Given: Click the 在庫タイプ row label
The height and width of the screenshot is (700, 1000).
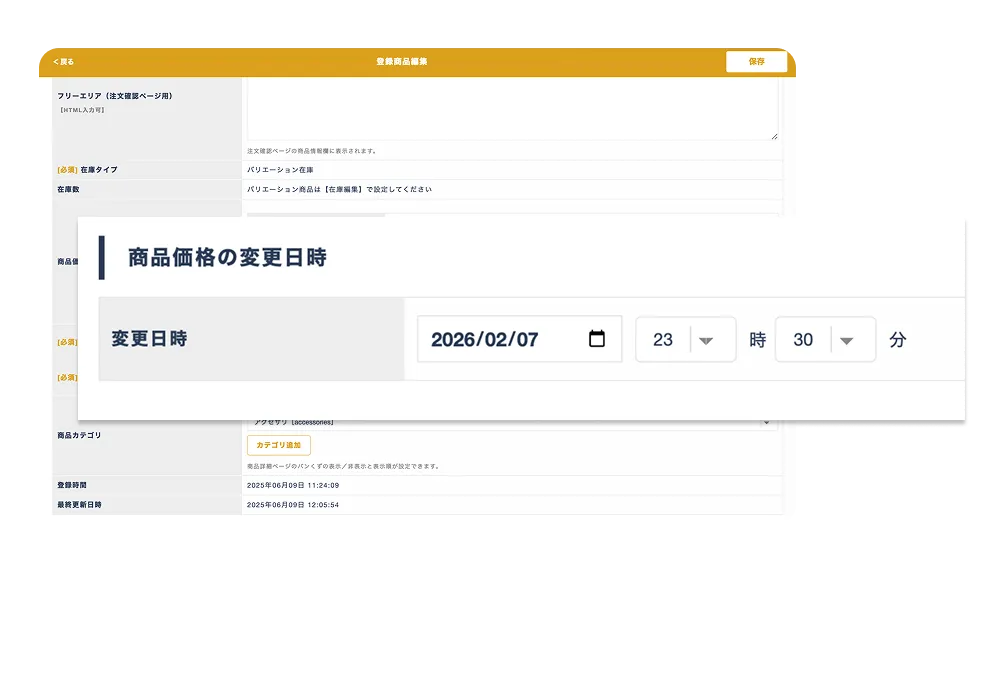Looking at the screenshot, I should click(98, 170).
